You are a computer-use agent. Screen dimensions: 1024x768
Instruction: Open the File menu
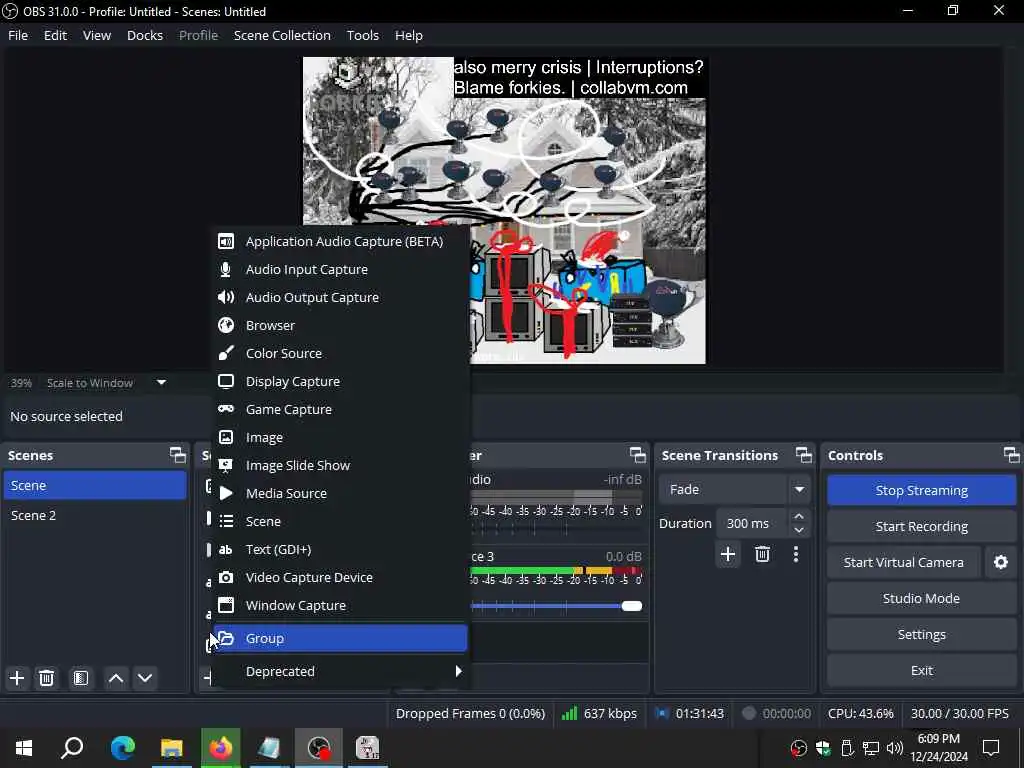[x=18, y=35]
